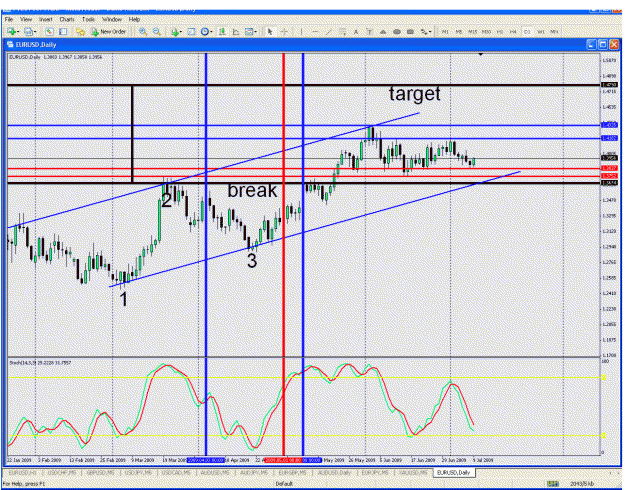Open the Periods clock icon
625x490 pixels.
tap(204, 31)
